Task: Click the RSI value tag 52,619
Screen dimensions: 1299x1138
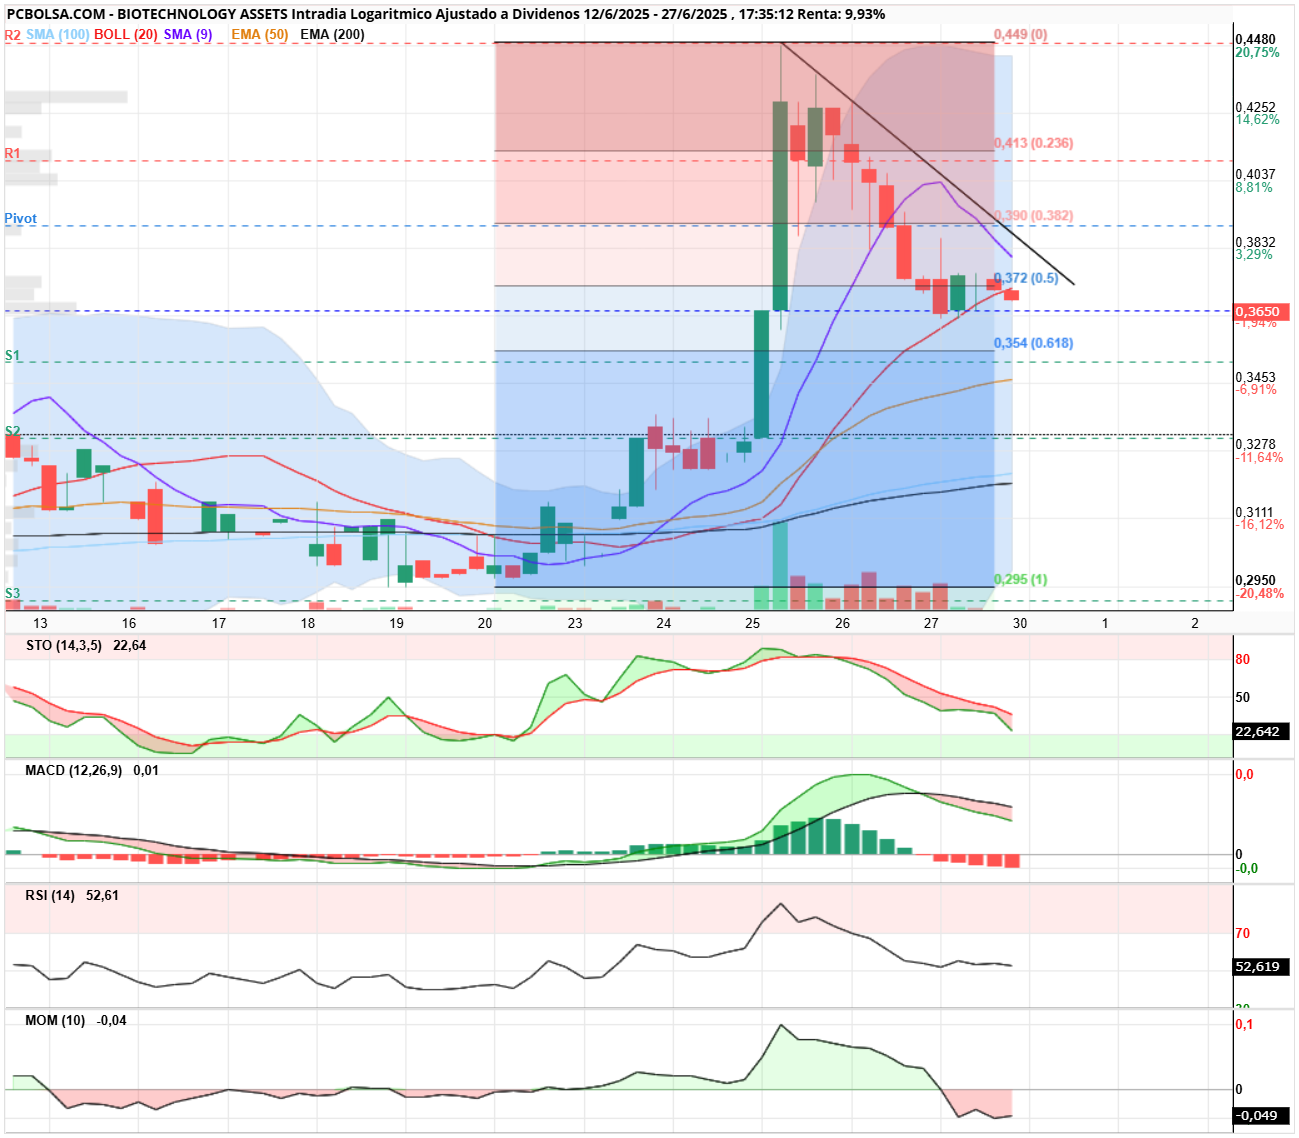Action: click(1260, 967)
